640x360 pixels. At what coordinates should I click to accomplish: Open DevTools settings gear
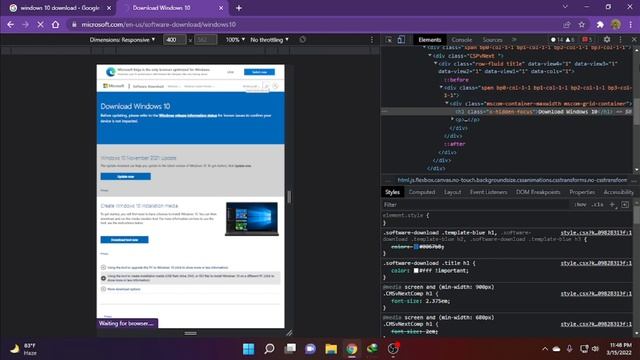point(607,40)
